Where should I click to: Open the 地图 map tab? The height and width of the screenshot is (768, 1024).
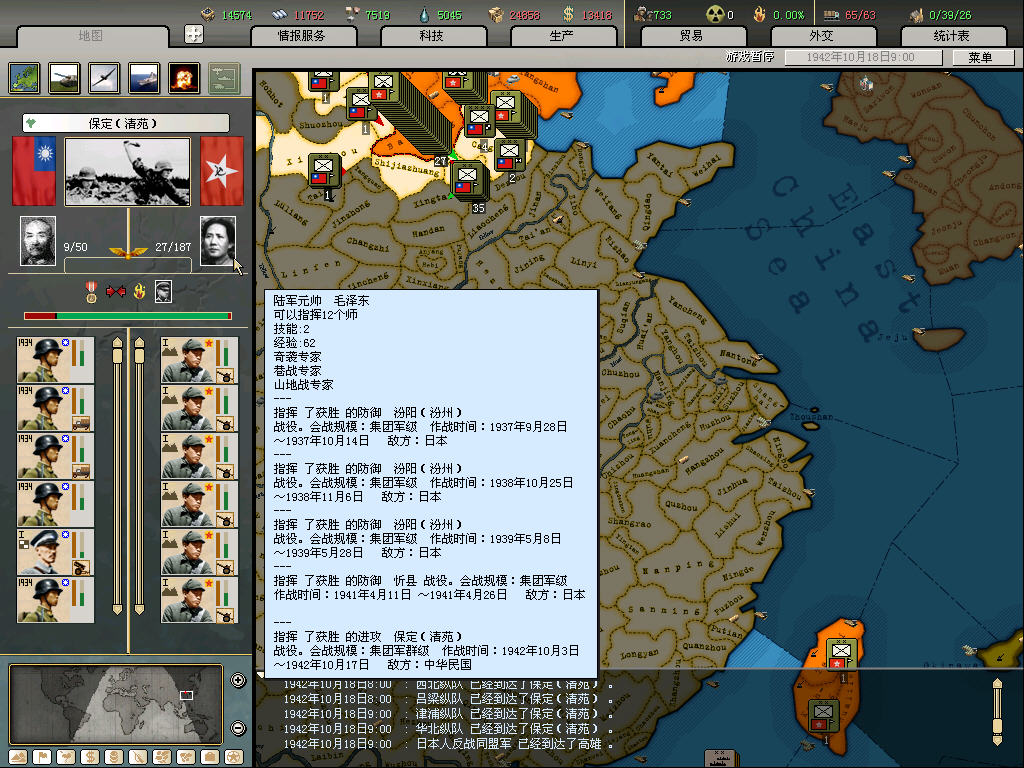point(91,36)
